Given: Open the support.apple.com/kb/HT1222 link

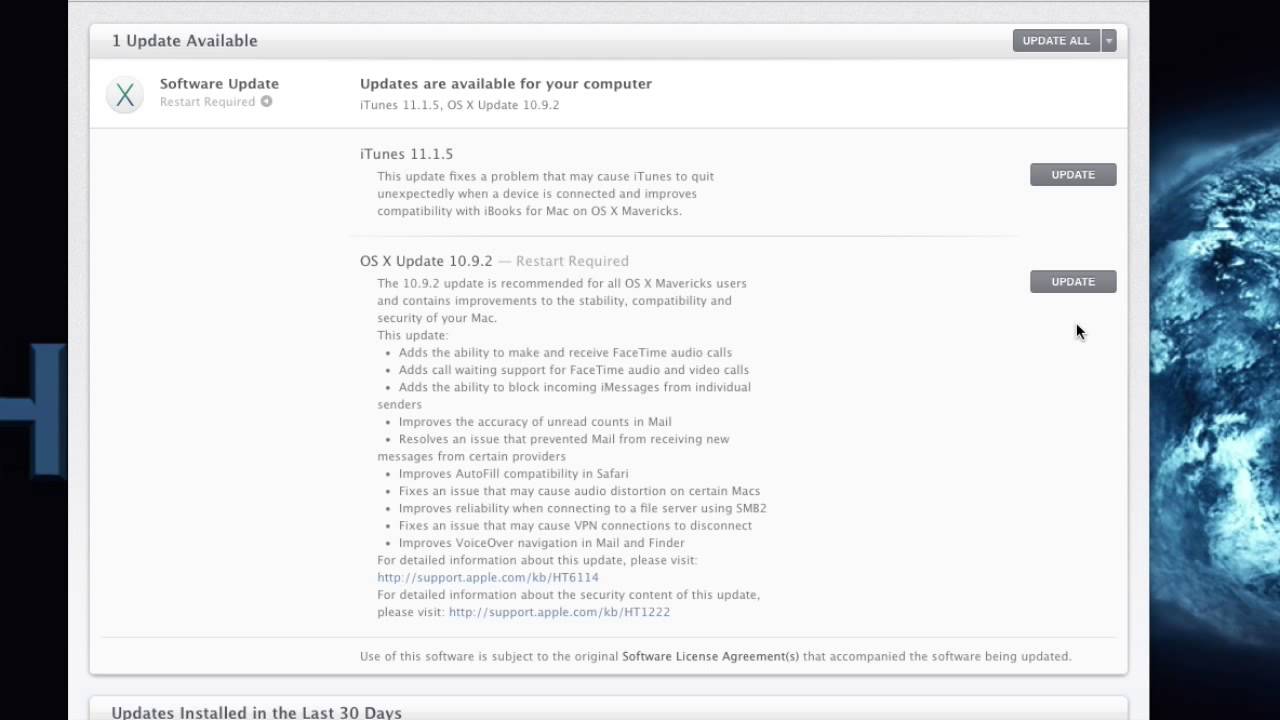Looking at the screenshot, I should (559, 612).
